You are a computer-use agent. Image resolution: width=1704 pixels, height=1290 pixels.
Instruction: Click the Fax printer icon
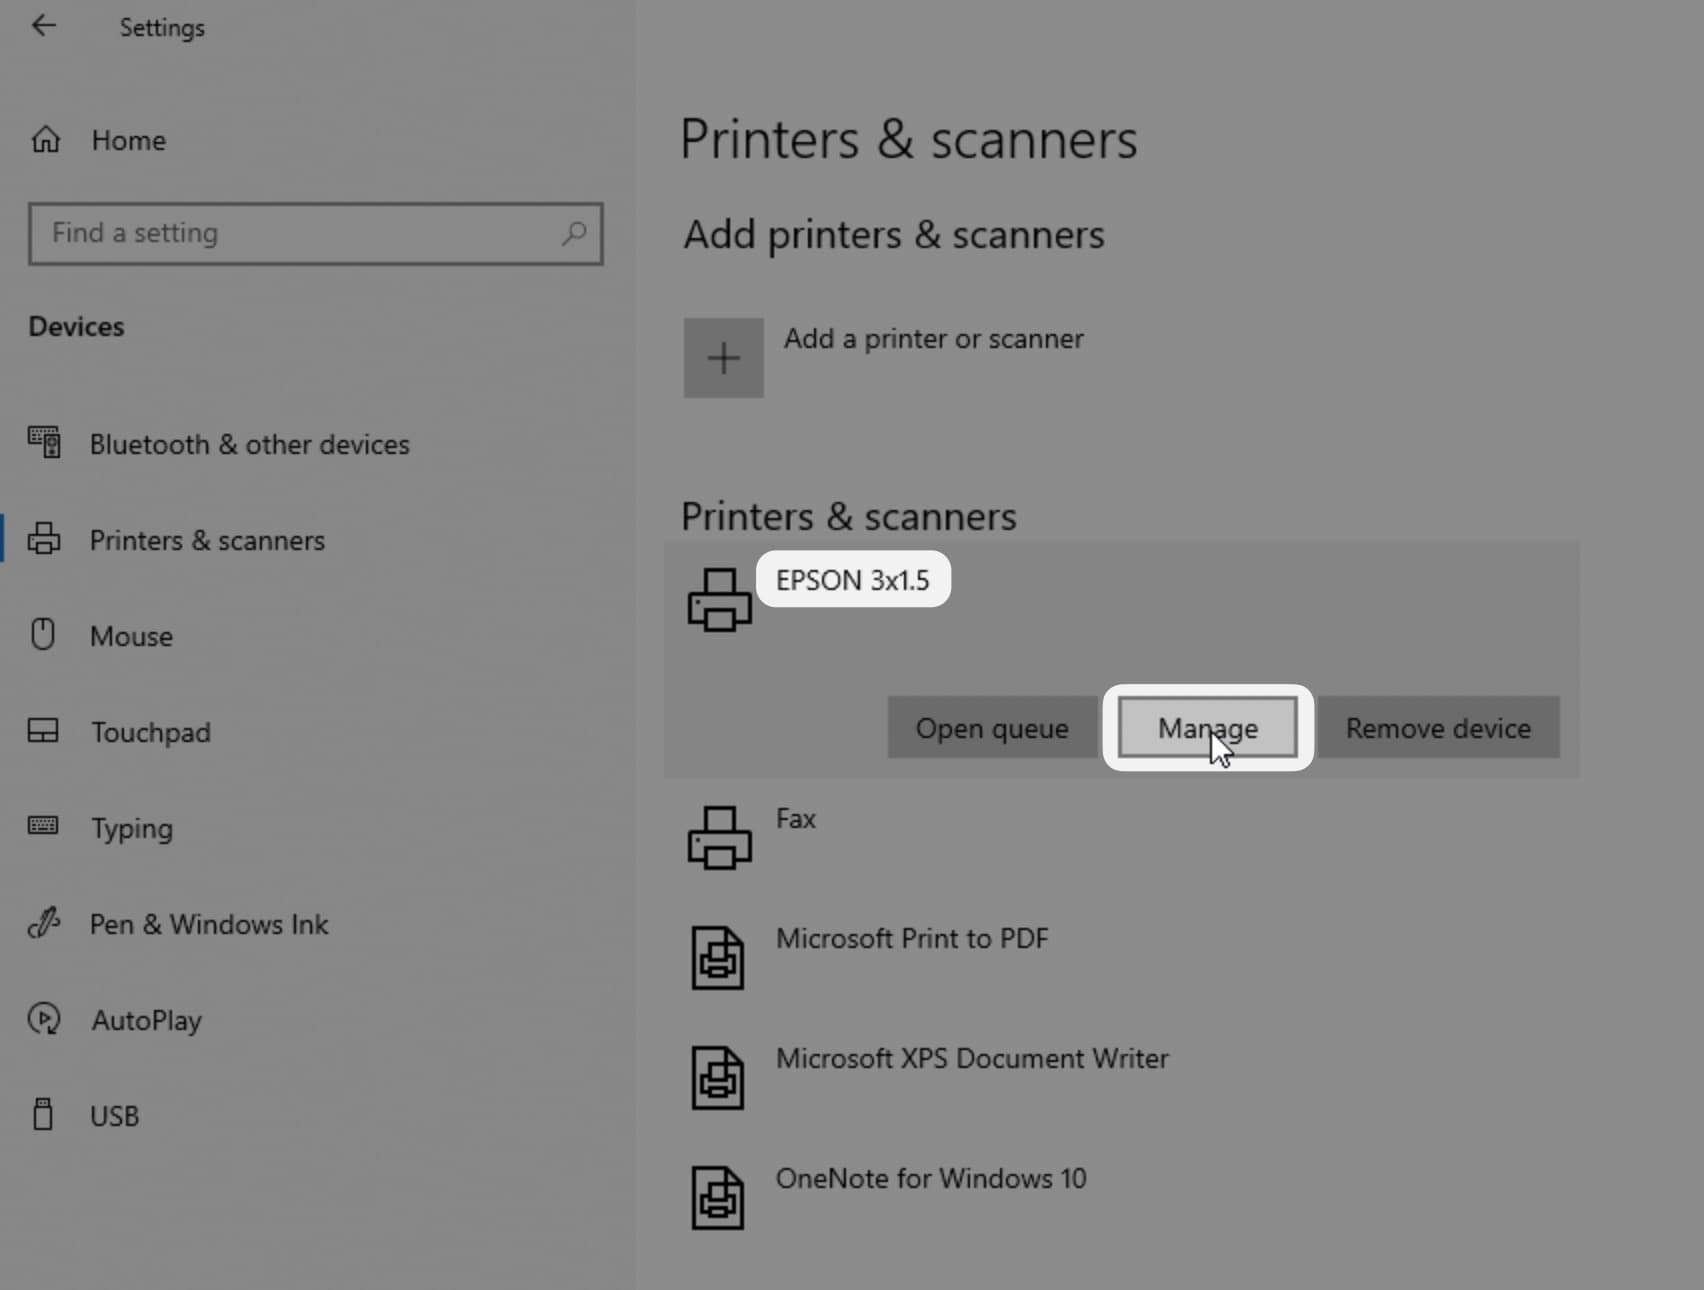tap(719, 838)
